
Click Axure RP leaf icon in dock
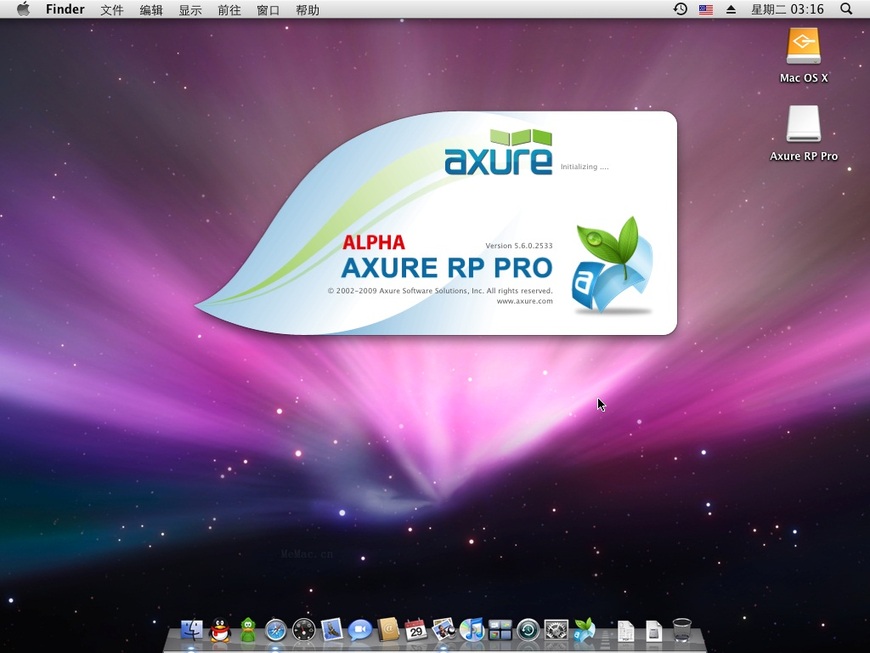pos(584,630)
